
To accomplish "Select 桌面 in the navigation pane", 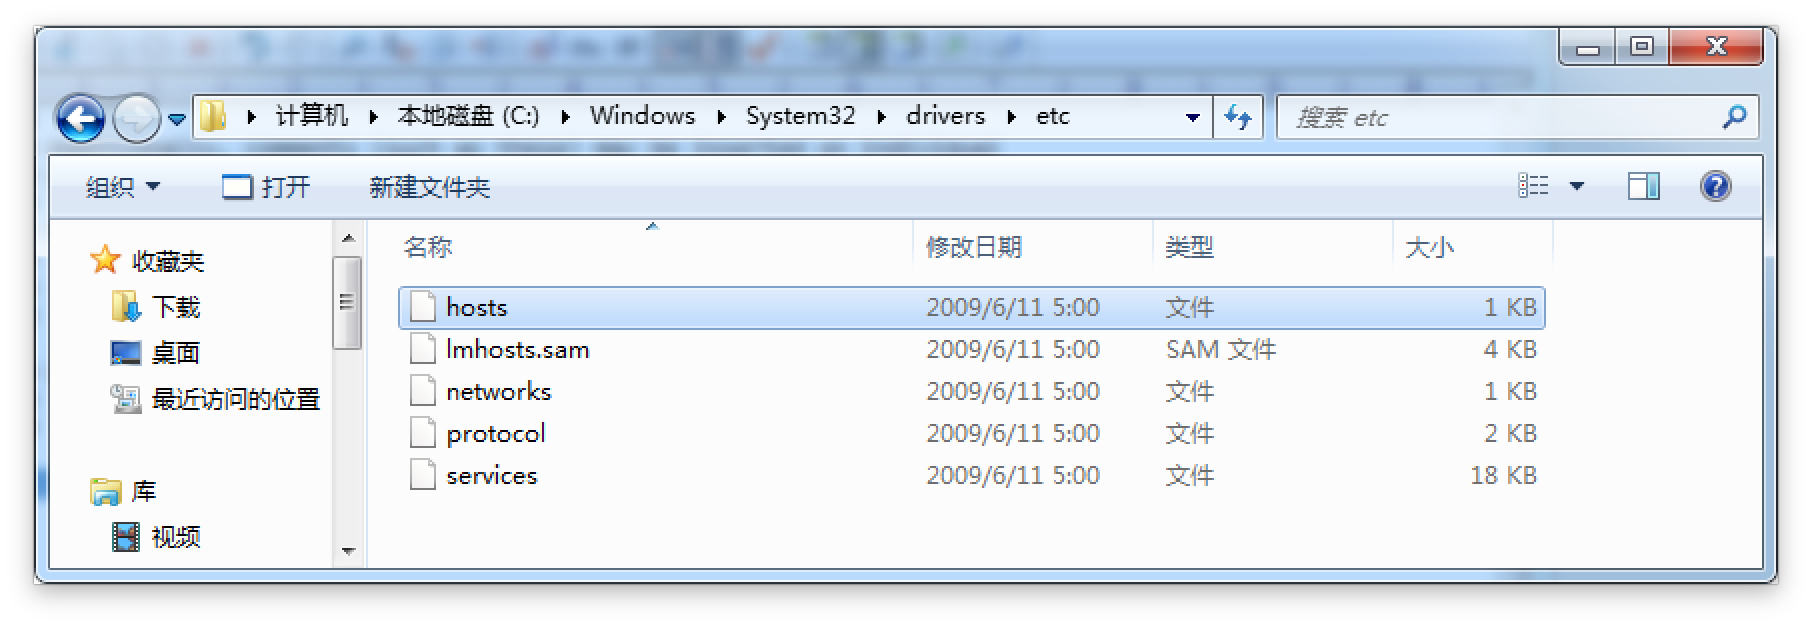I will tap(175, 353).
